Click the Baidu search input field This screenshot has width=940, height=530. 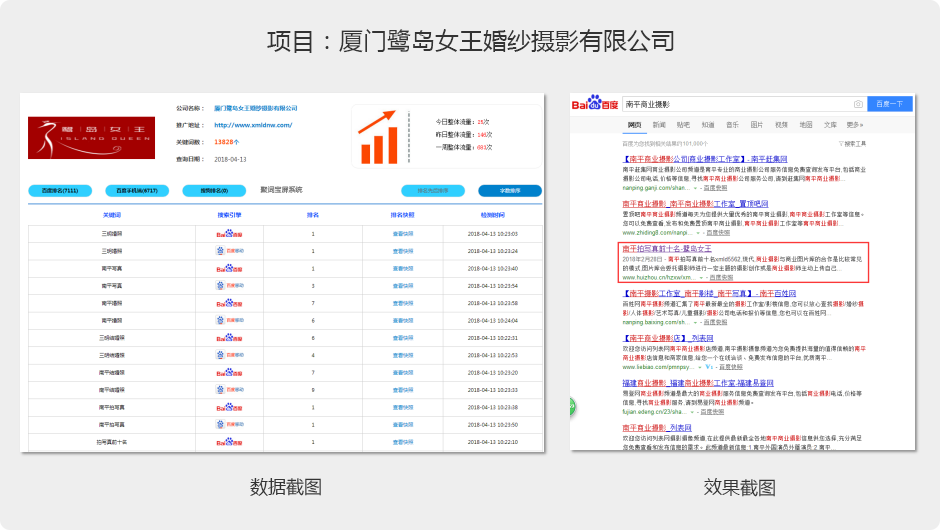(744, 104)
